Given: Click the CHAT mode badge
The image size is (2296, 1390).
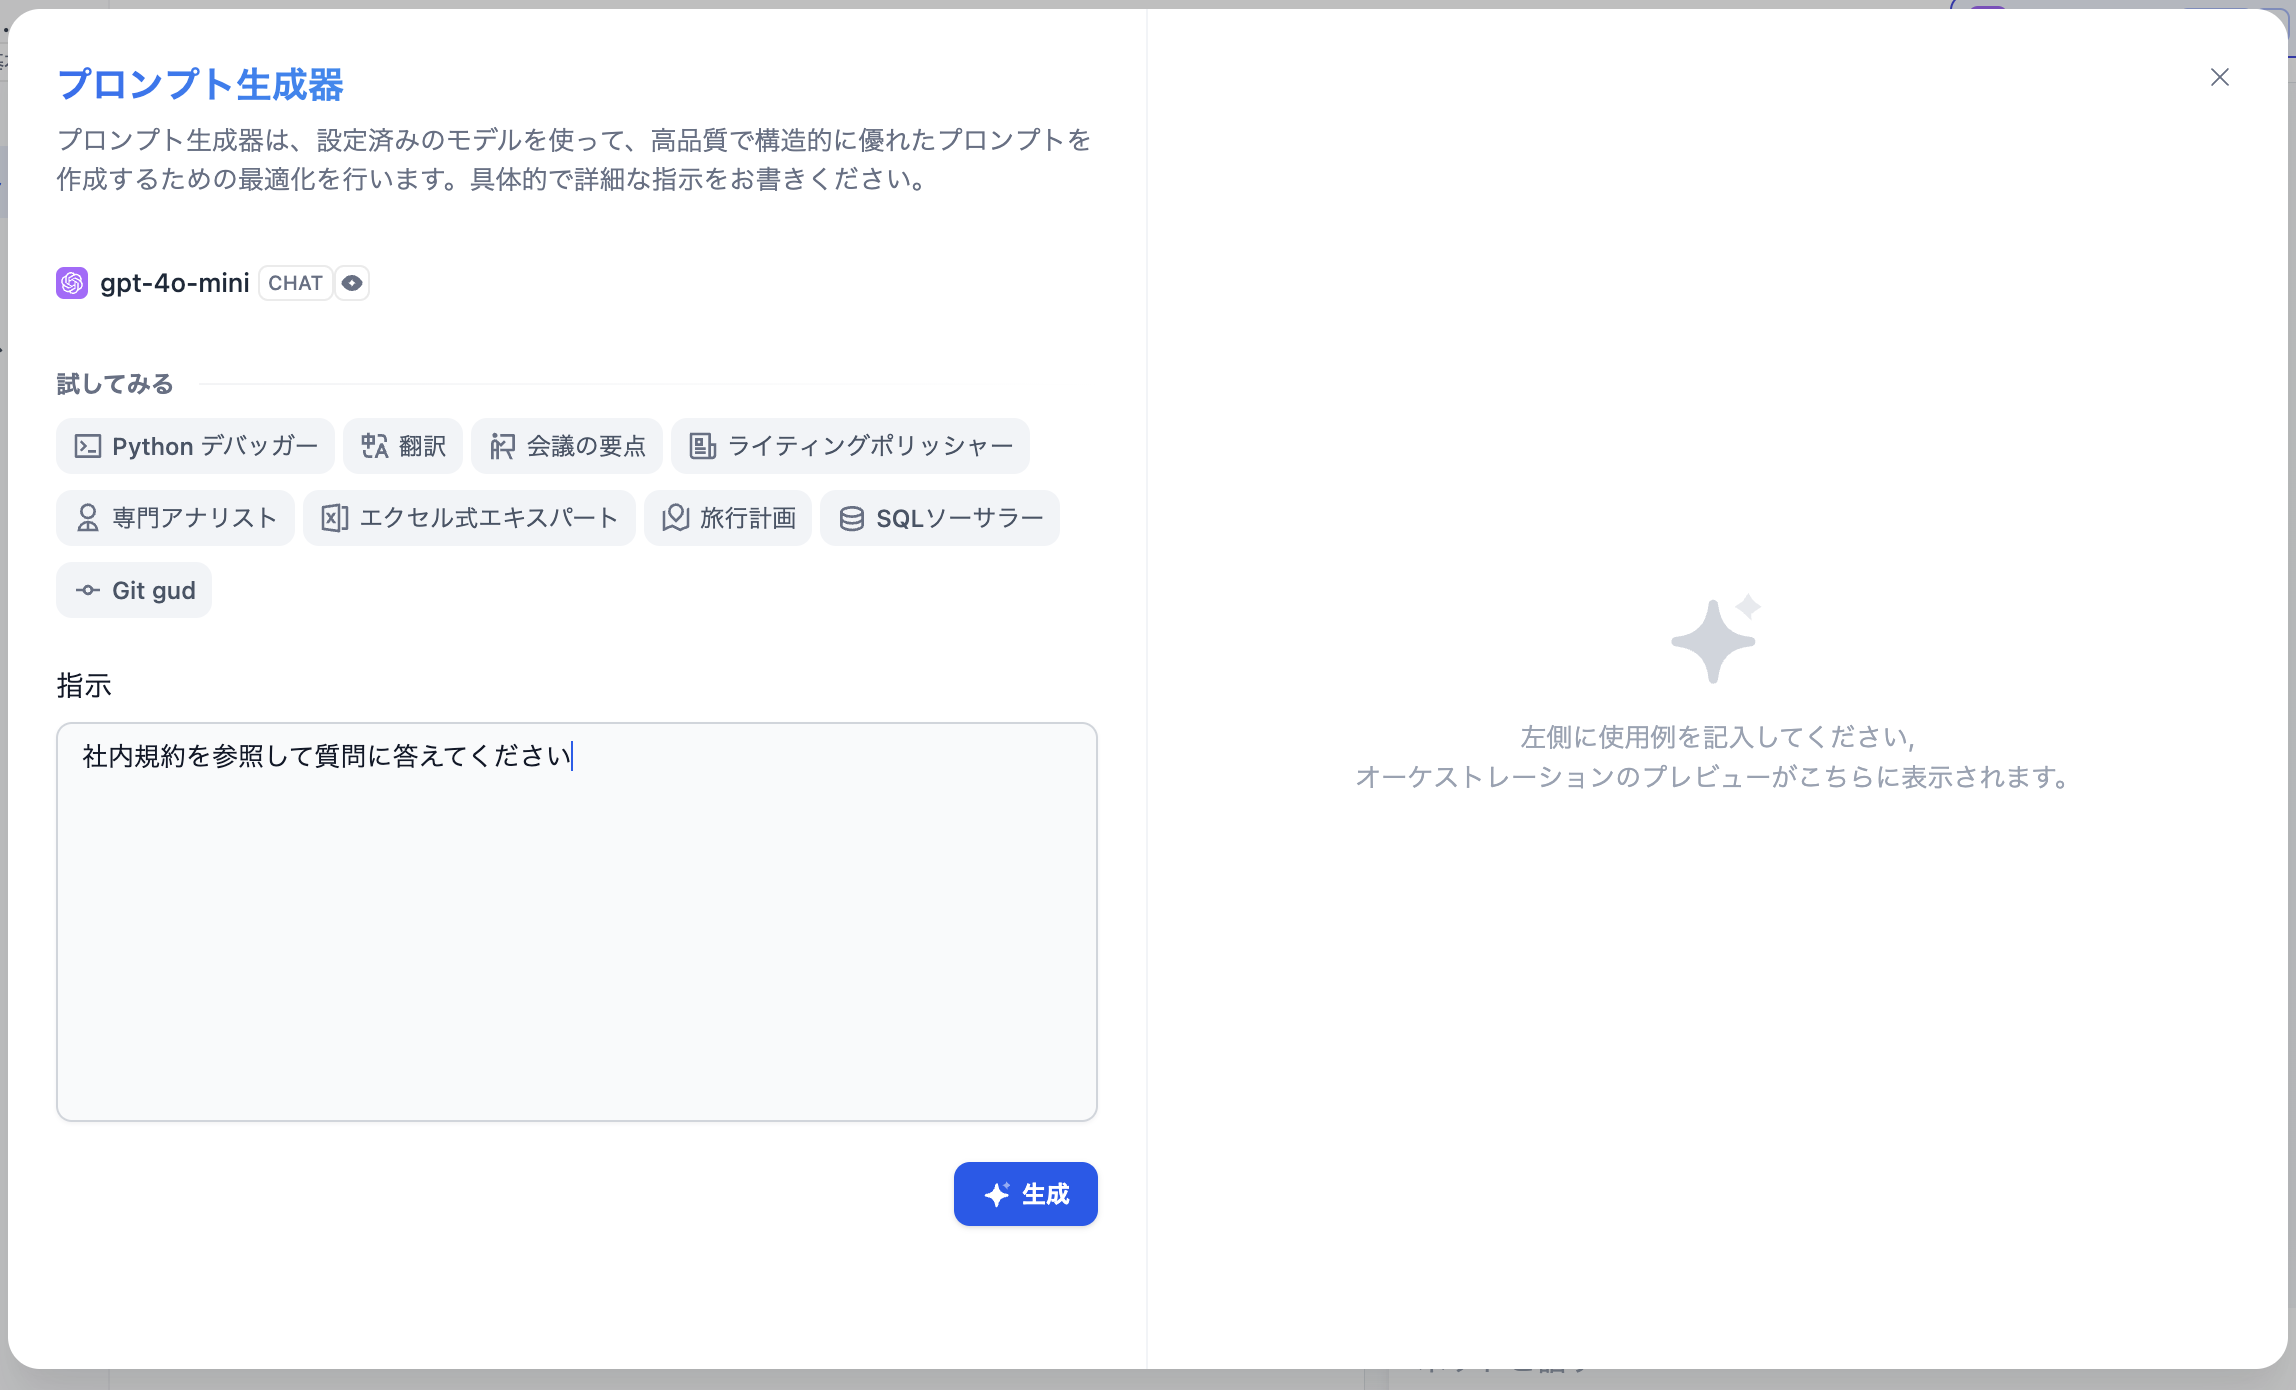Looking at the screenshot, I should click(295, 283).
